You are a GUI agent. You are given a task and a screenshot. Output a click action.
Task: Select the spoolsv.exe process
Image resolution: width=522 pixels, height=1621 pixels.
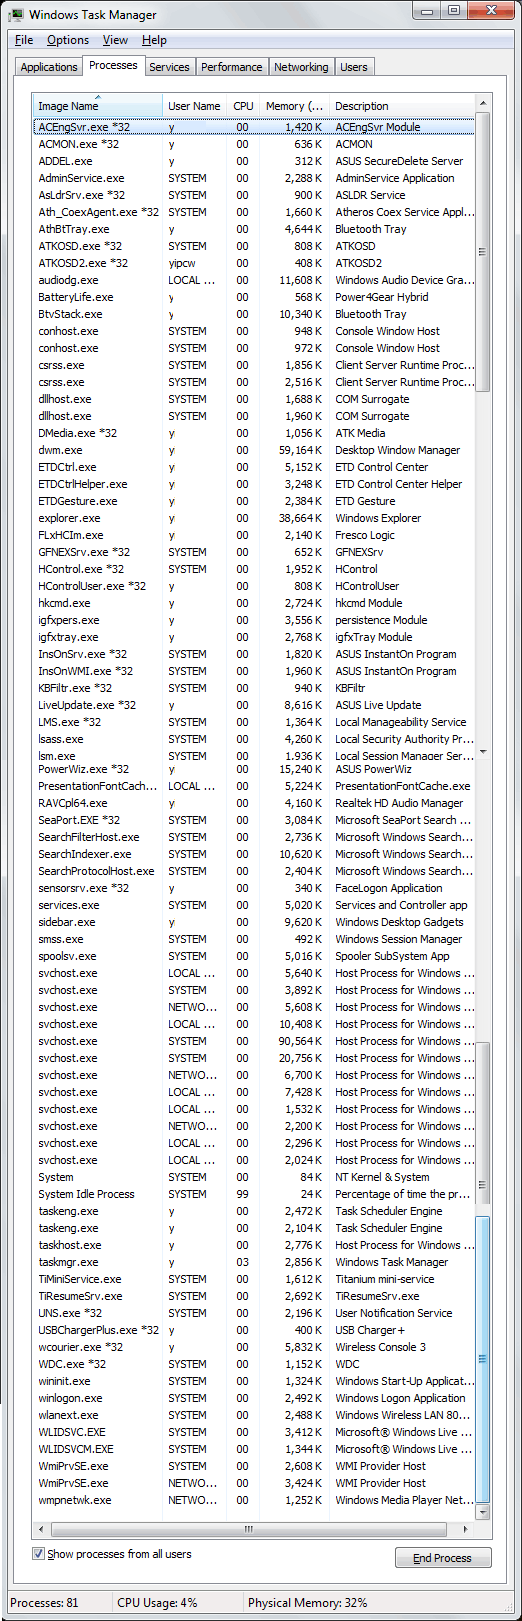[254, 956]
